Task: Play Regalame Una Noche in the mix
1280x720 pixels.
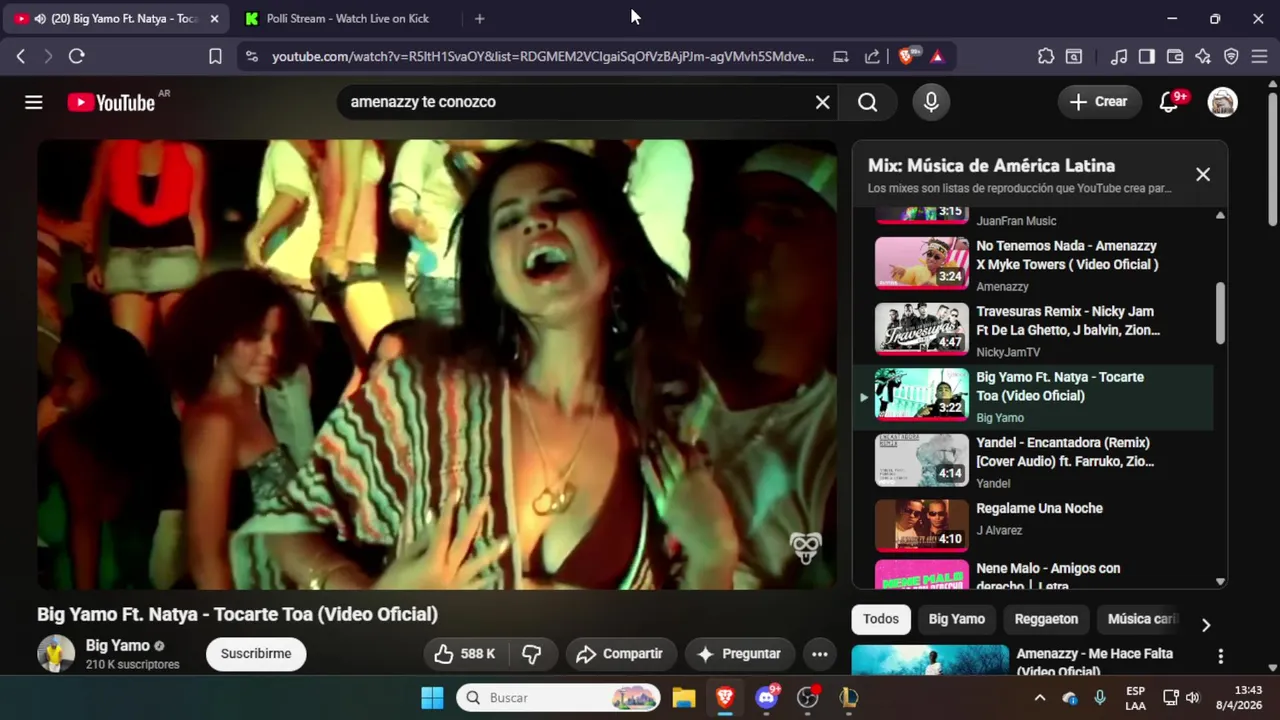Action: coord(1034,526)
